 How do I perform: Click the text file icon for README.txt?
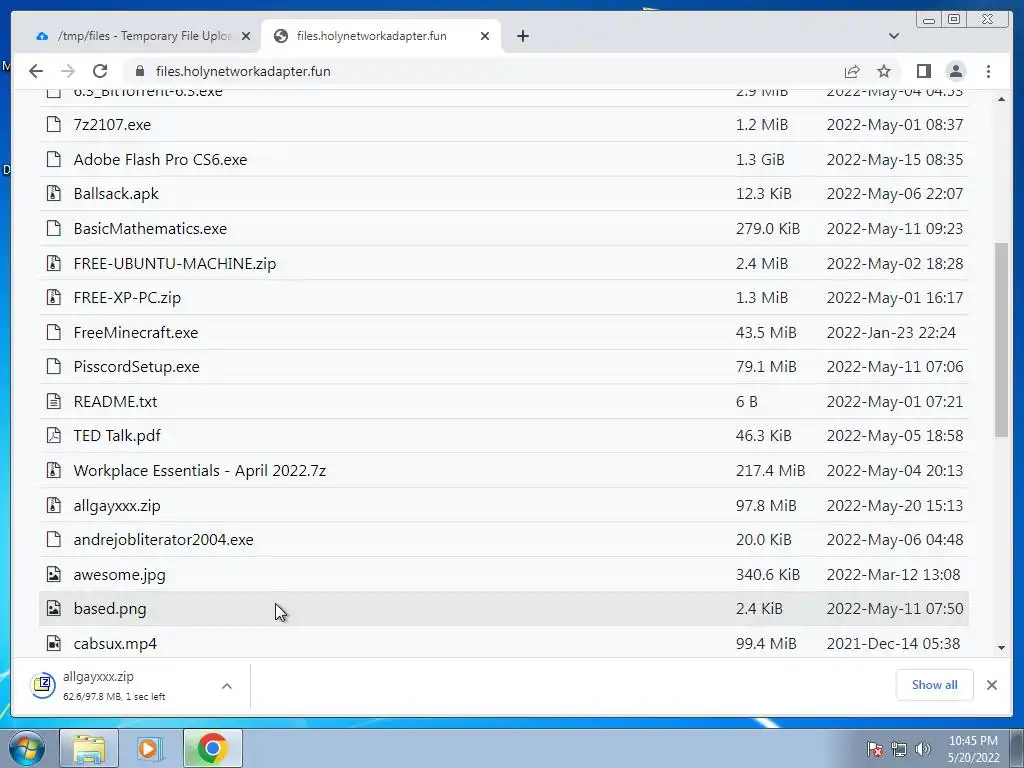tap(54, 401)
